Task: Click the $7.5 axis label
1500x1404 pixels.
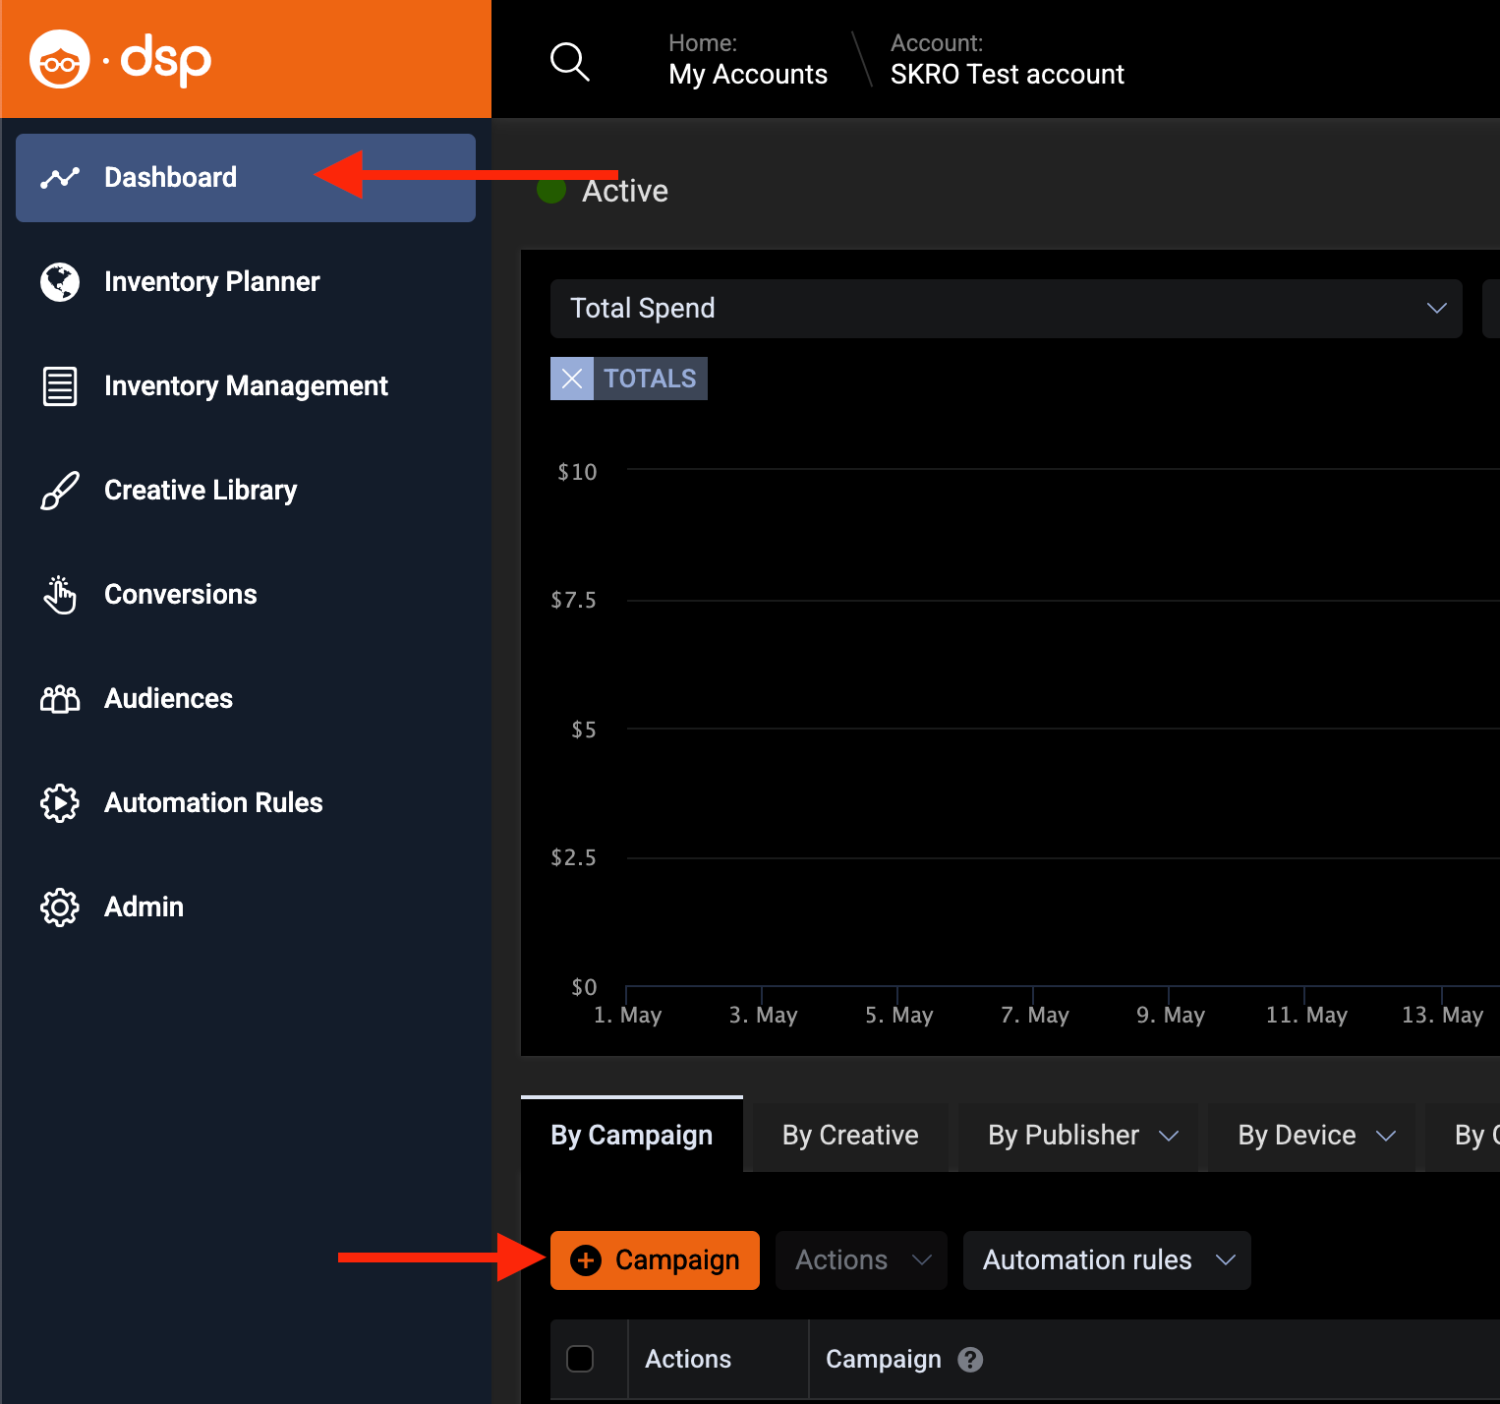Action: [x=574, y=600]
